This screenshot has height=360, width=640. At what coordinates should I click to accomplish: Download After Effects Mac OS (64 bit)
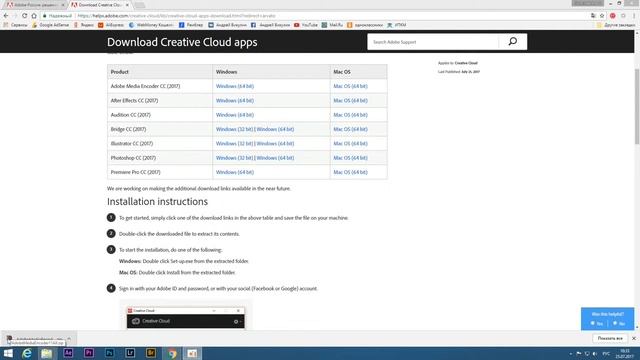point(350,100)
